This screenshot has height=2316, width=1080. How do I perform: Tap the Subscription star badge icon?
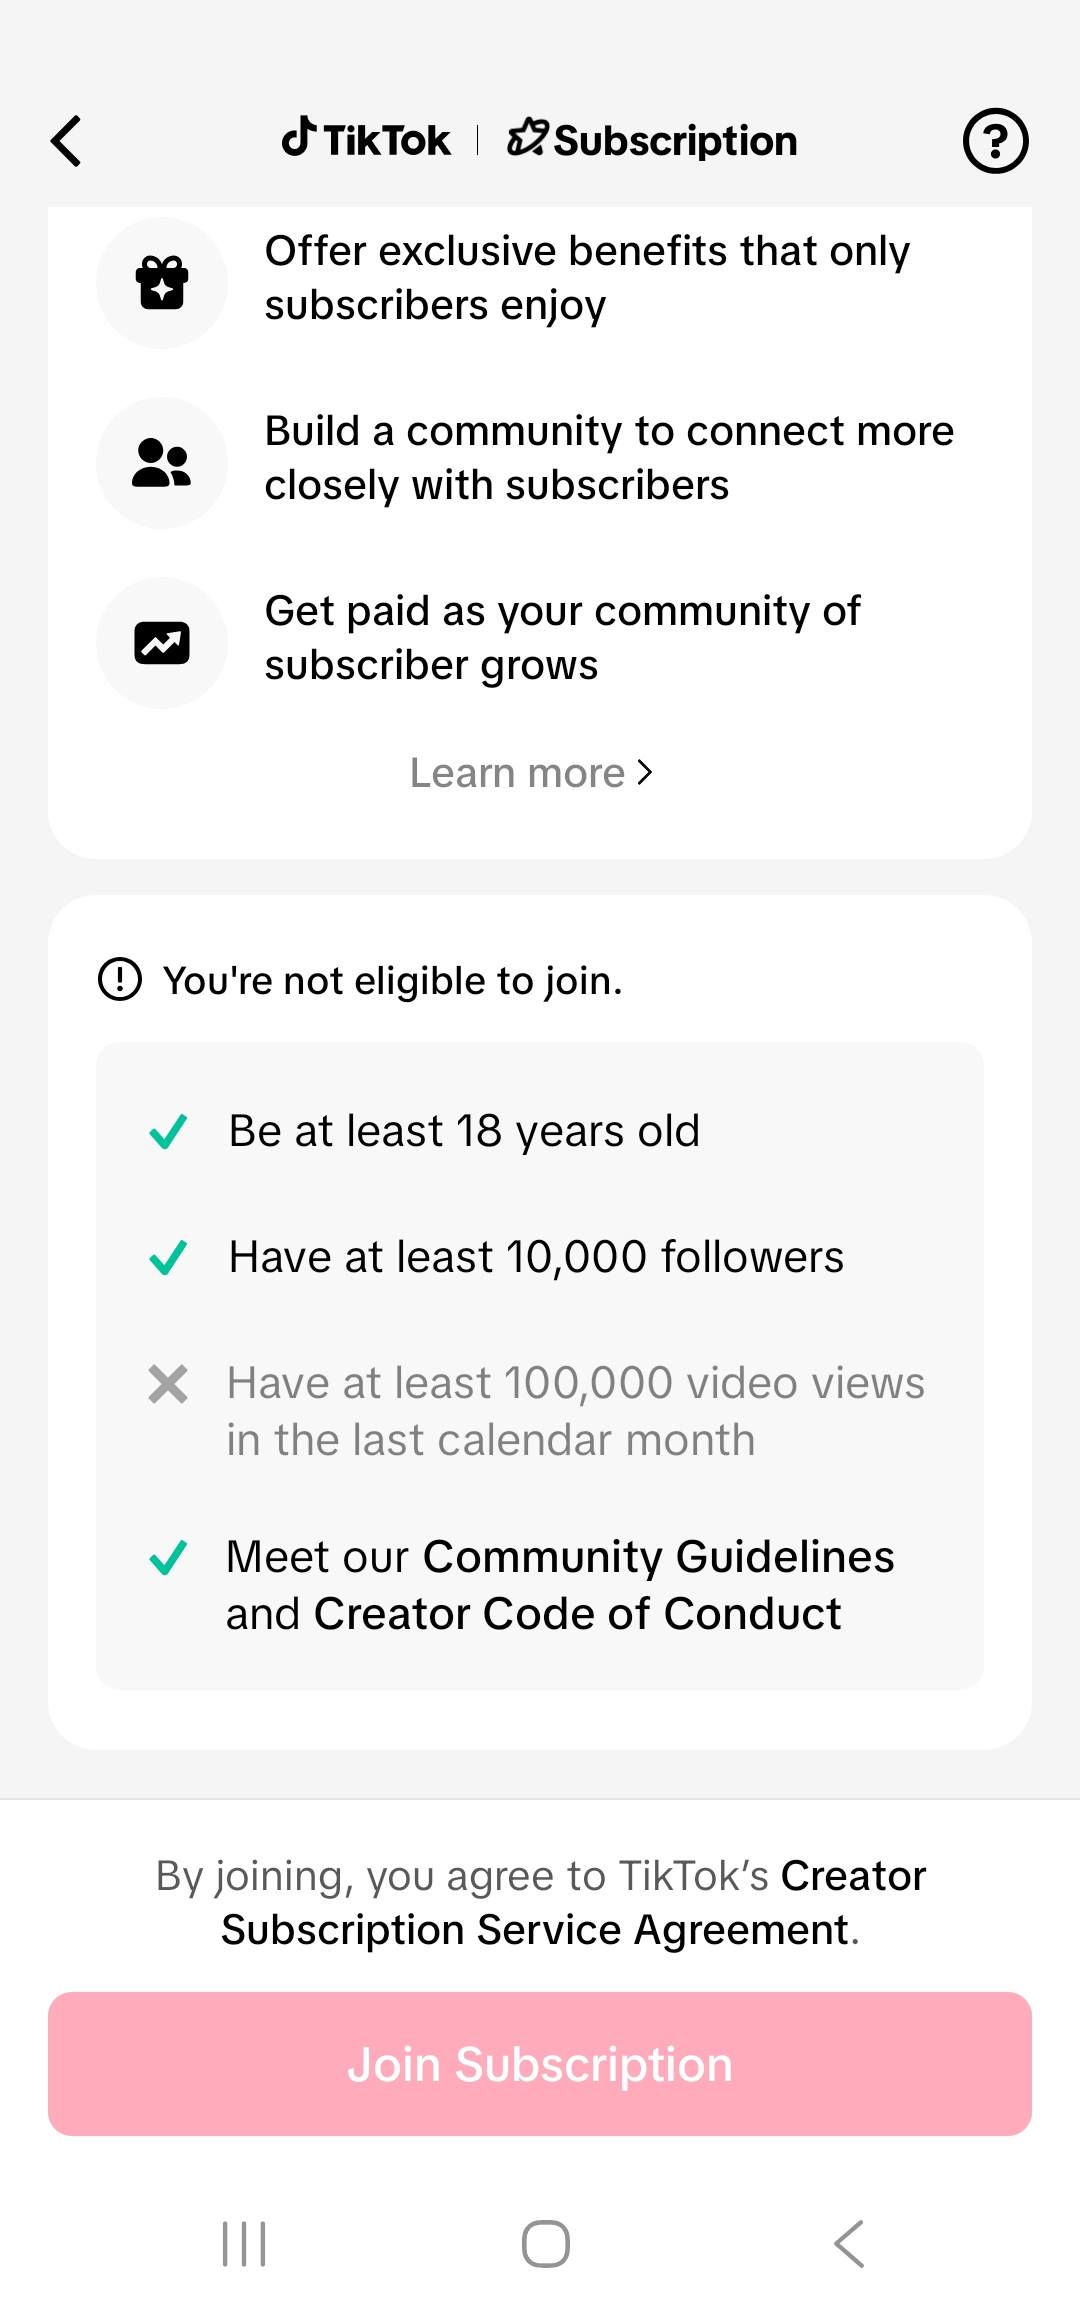point(527,138)
